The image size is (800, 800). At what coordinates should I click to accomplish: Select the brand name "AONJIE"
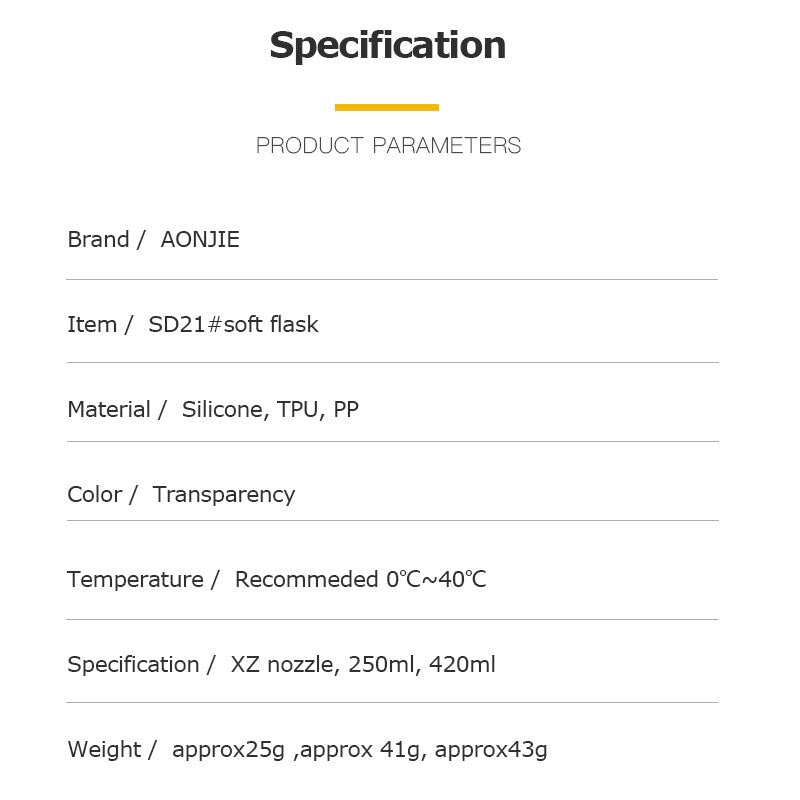(x=200, y=240)
